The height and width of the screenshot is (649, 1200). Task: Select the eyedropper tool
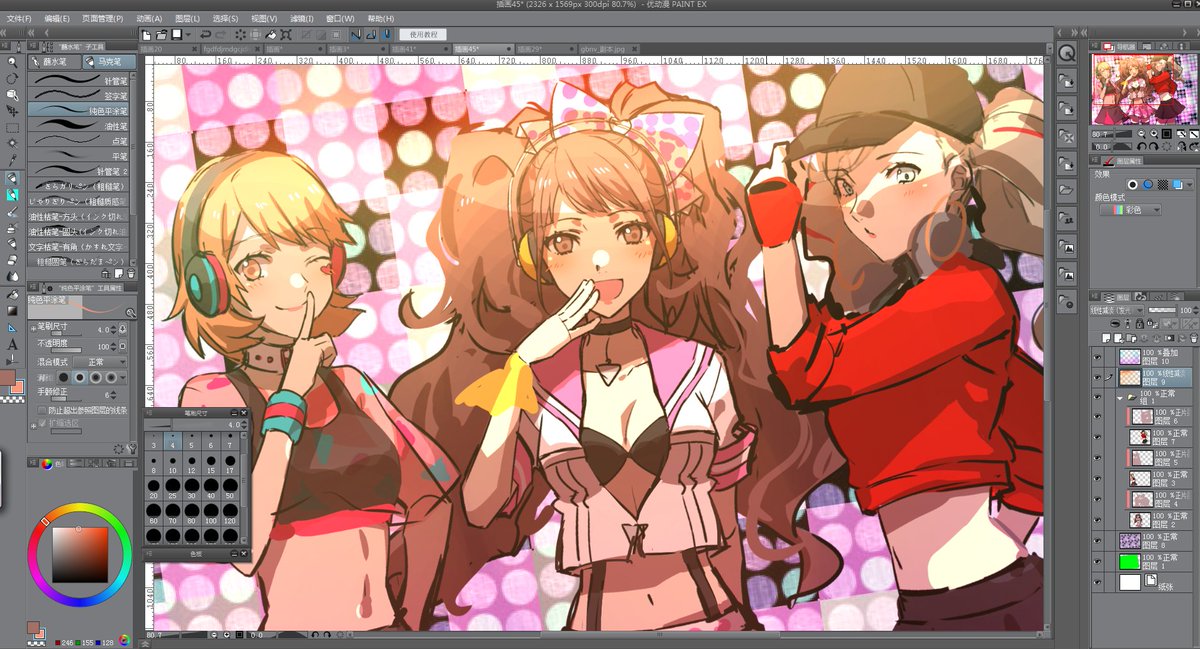[12, 159]
